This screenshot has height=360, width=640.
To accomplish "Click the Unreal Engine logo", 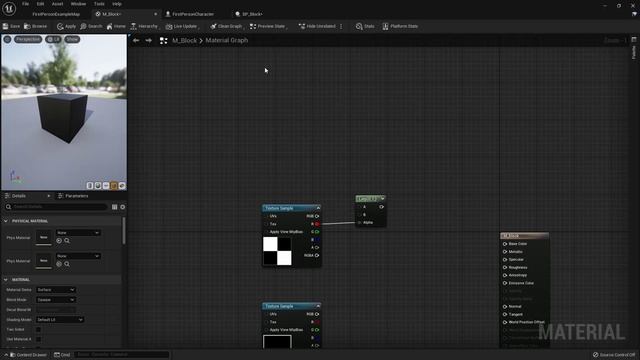I will [9, 8].
